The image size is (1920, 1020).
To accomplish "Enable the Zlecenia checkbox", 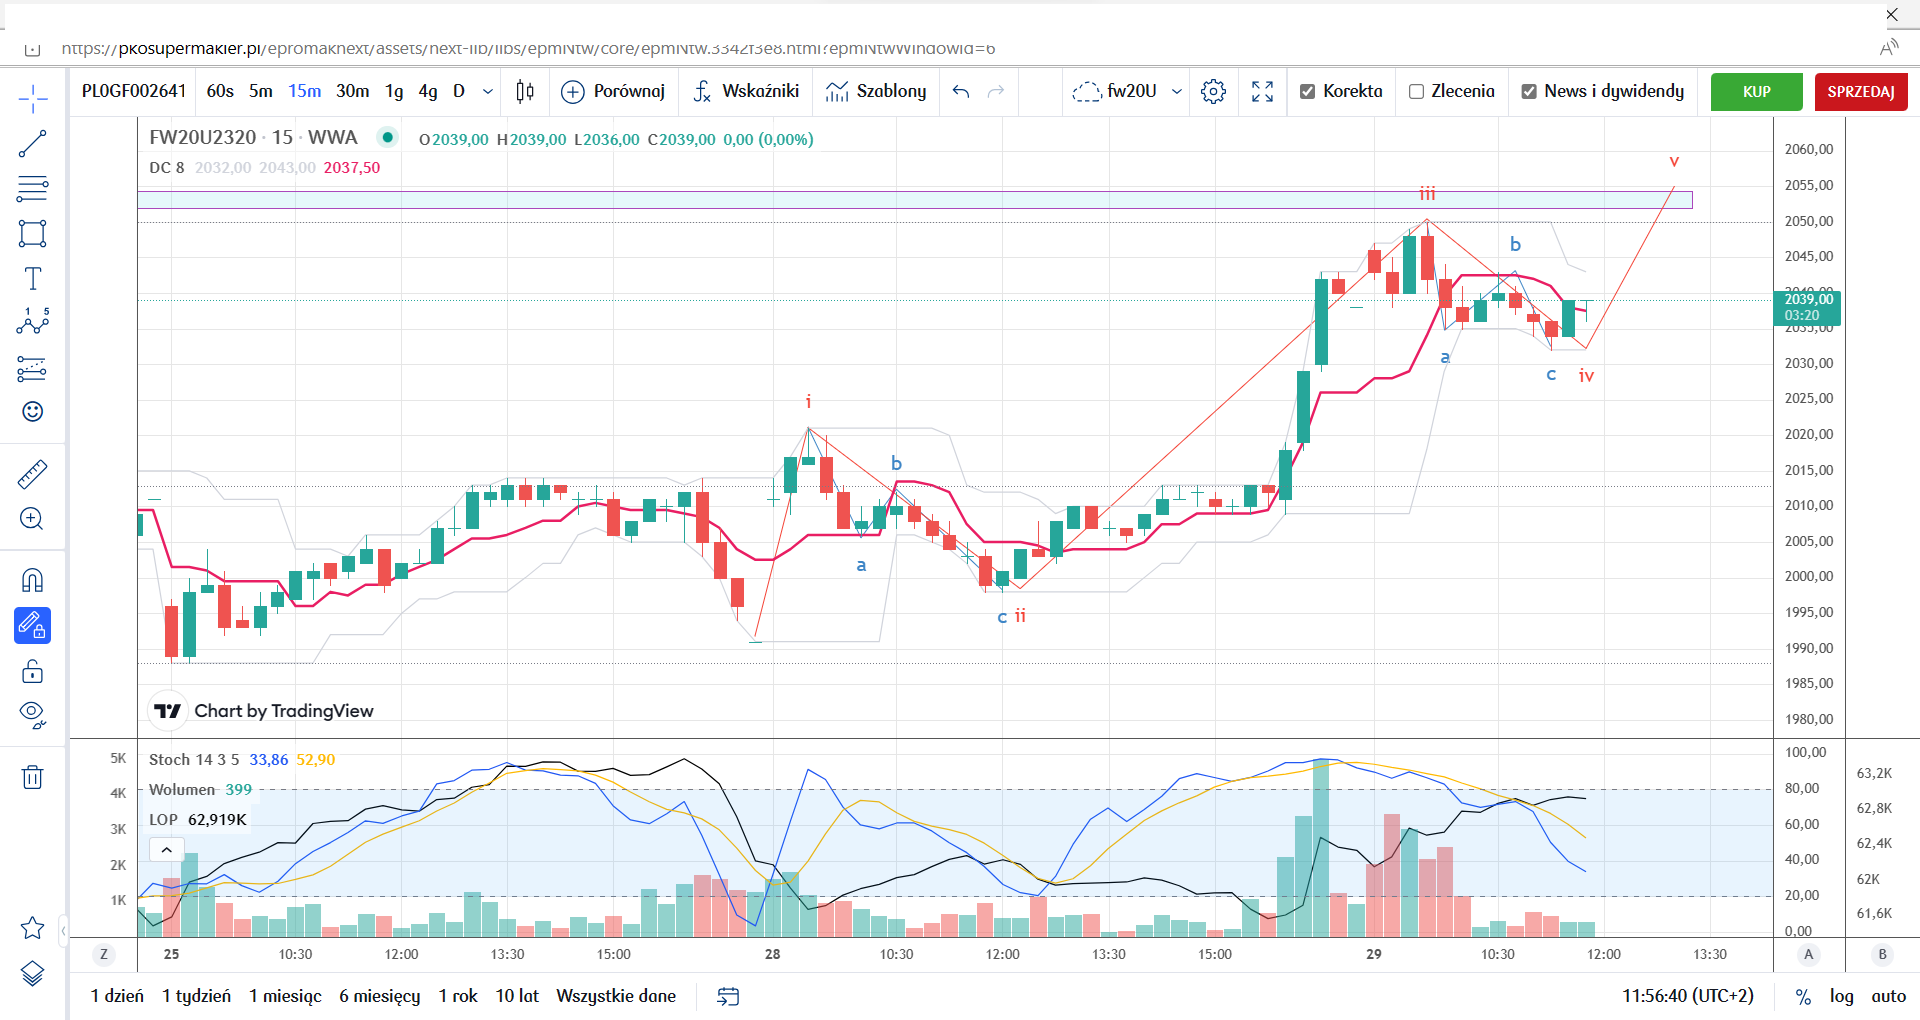I will [1416, 92].
